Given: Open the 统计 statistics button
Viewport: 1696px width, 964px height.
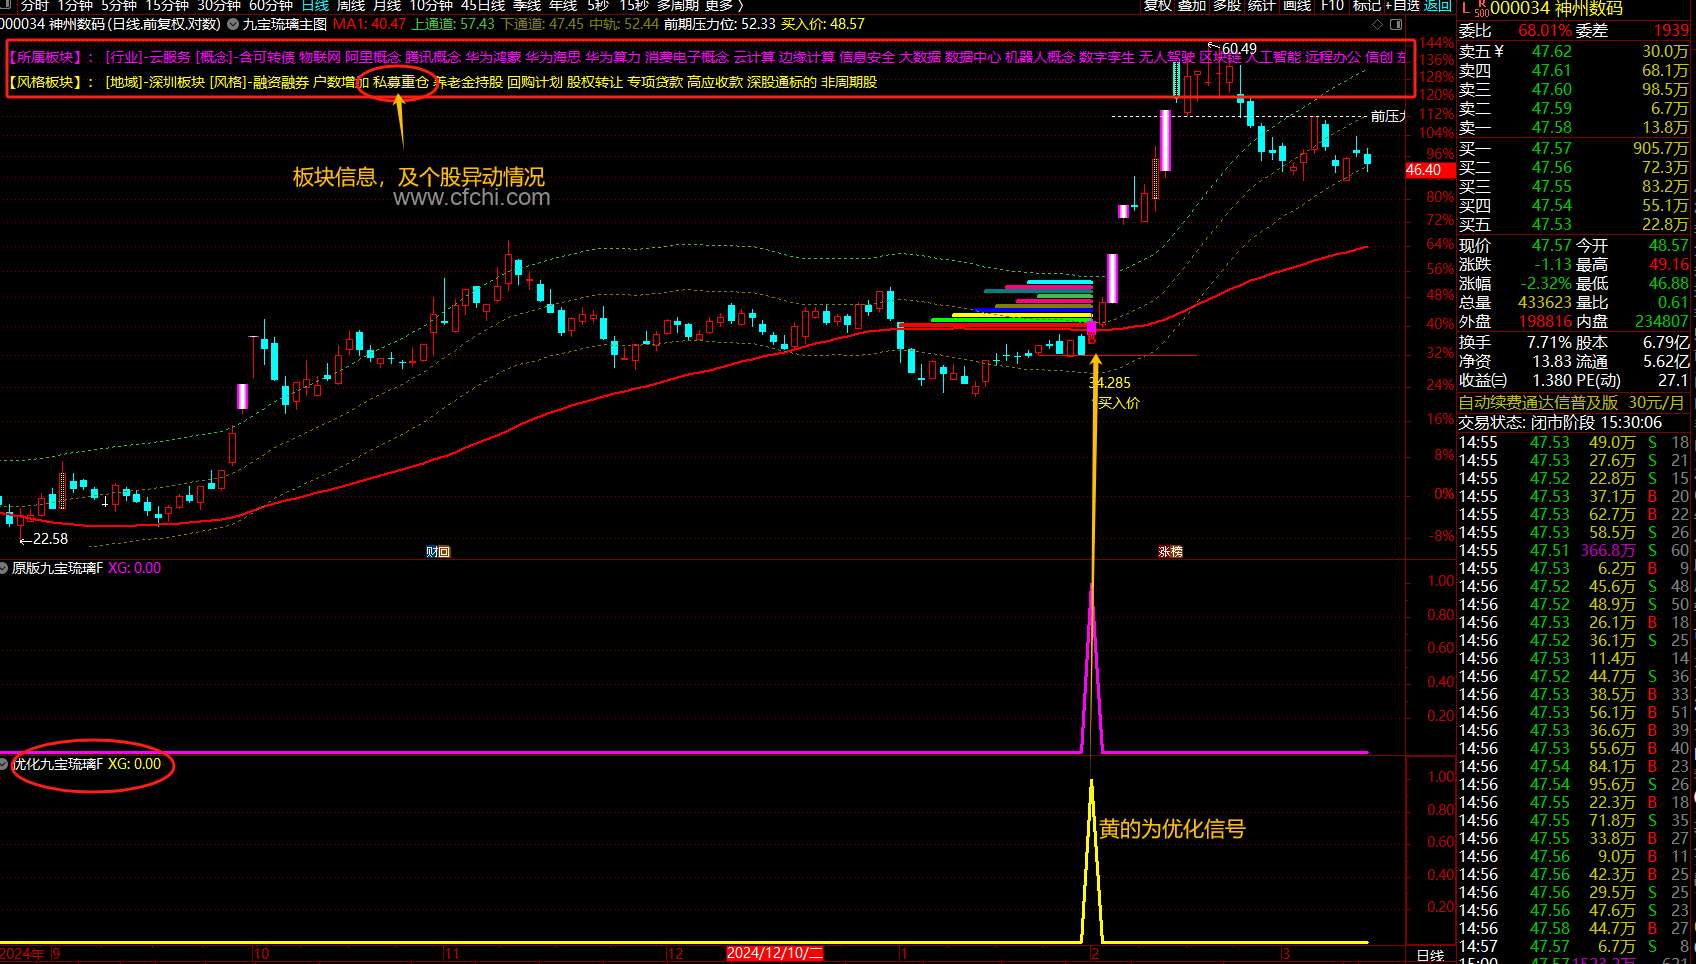Looking at the screenshot, I should coord(1262,5).
